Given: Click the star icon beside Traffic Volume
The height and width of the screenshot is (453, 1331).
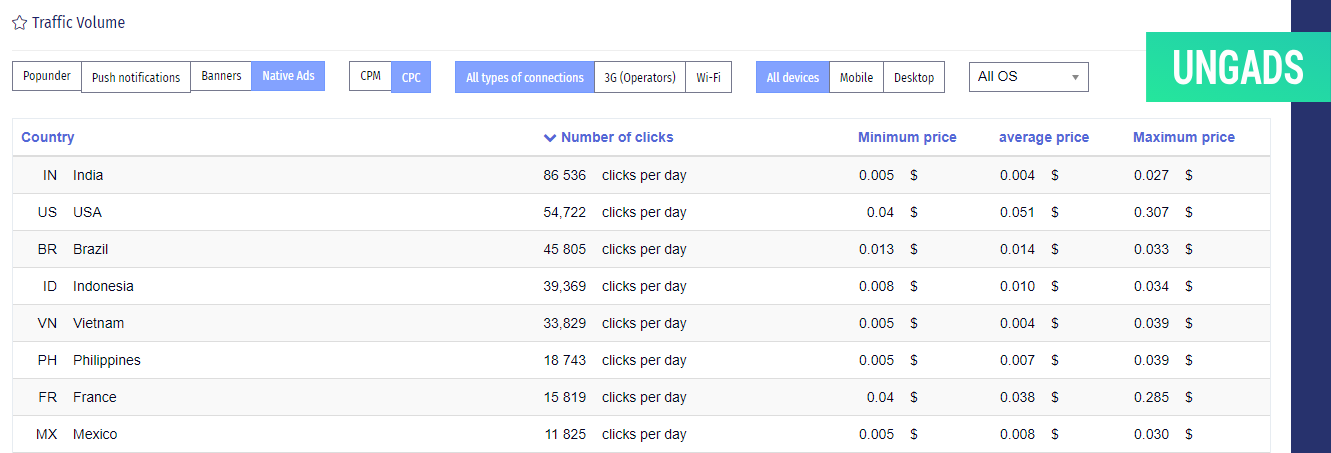Looking at the screenshot, I should coord(19,22).
